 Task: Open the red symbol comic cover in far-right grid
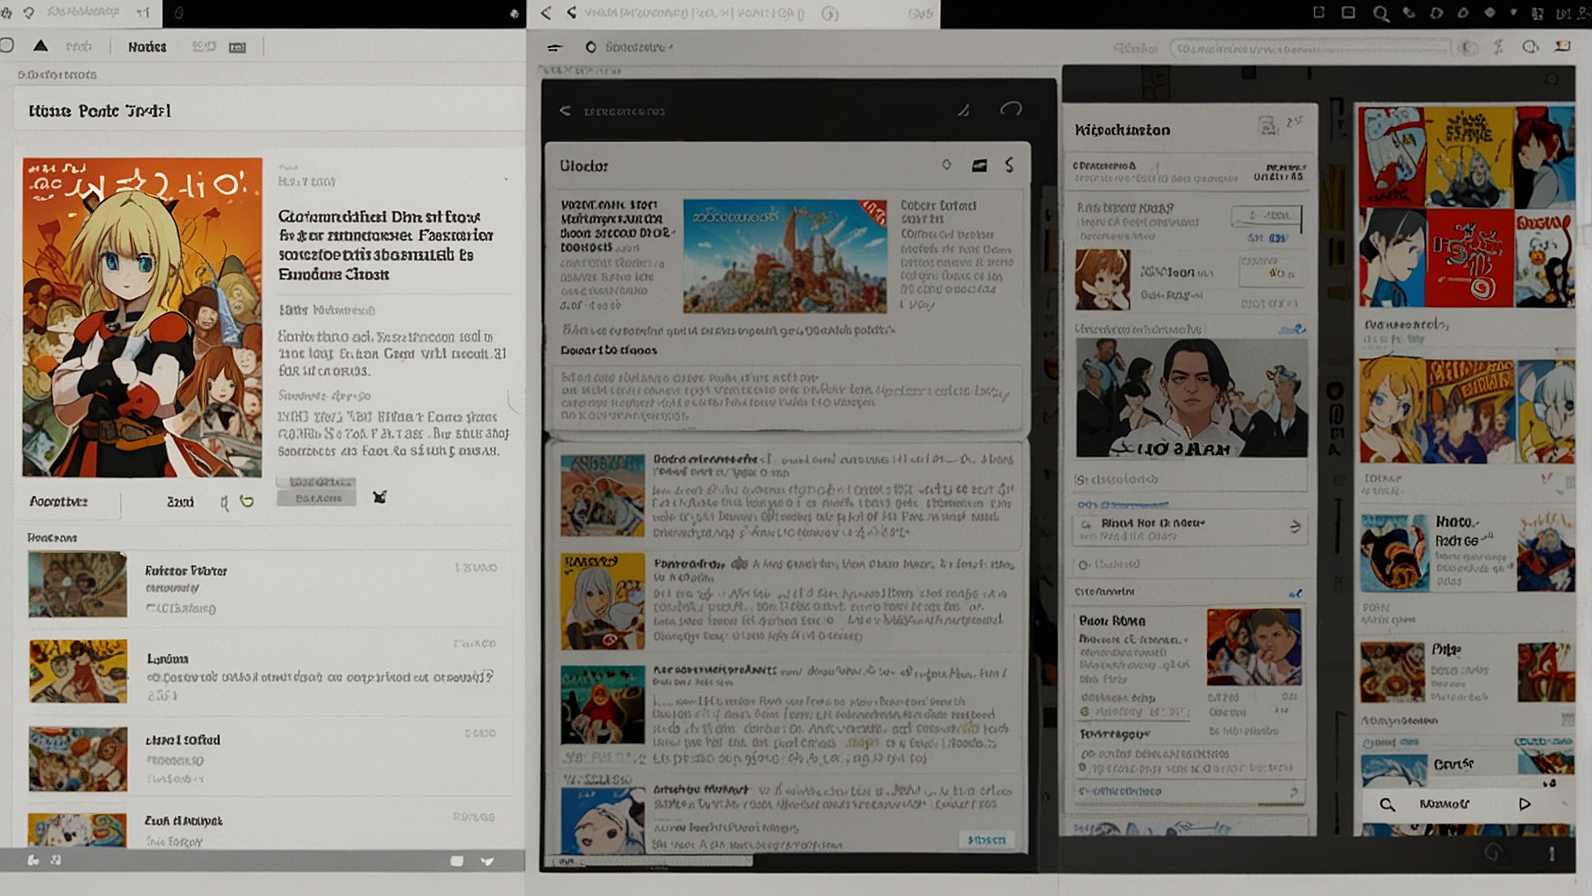(1469, 258)
